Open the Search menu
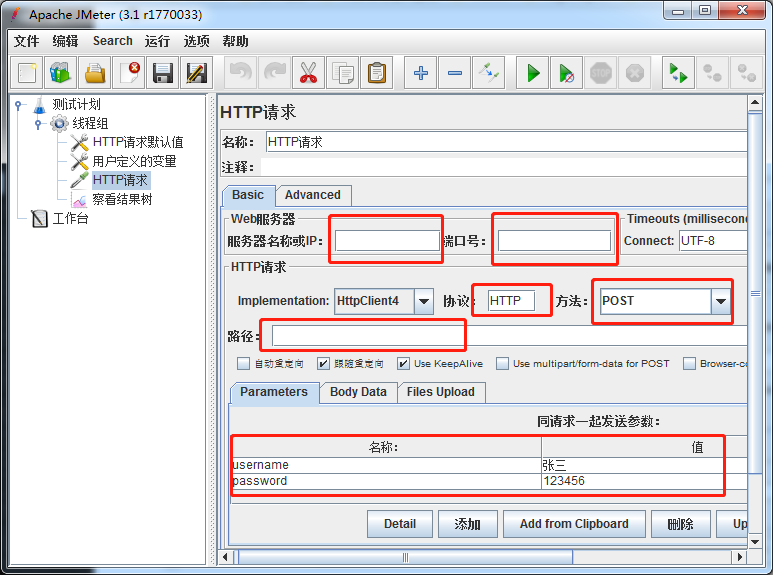Image resolution: width=773 pixels, height=575 pixels. 113,41
